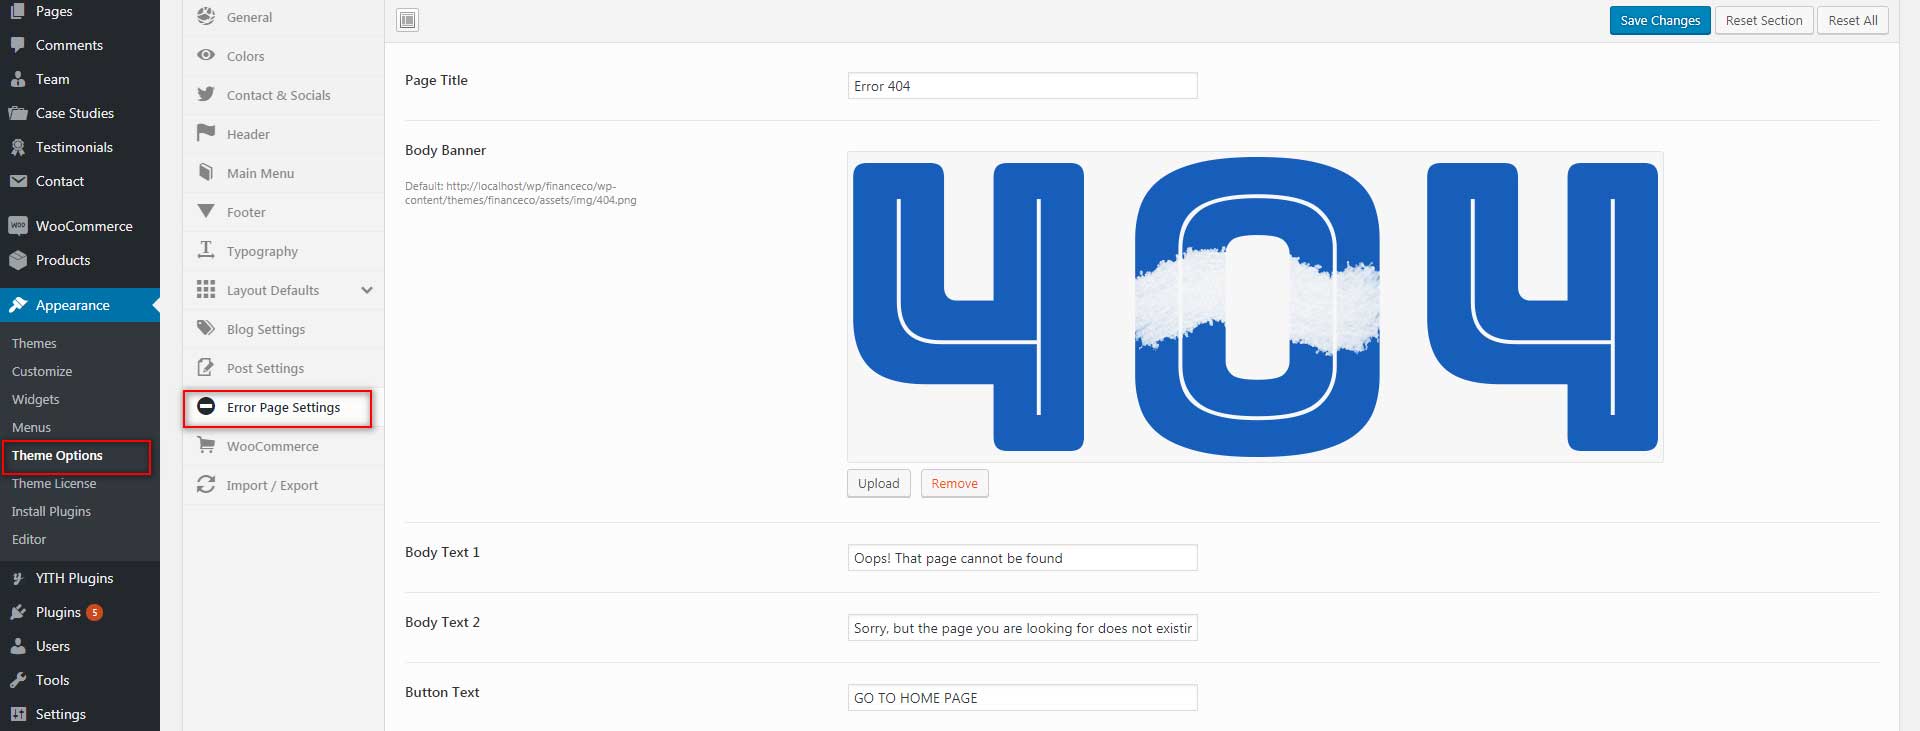The image size is (1920, 731).
Task: Click the Settings sliders icon
Action: coord(18,714)
